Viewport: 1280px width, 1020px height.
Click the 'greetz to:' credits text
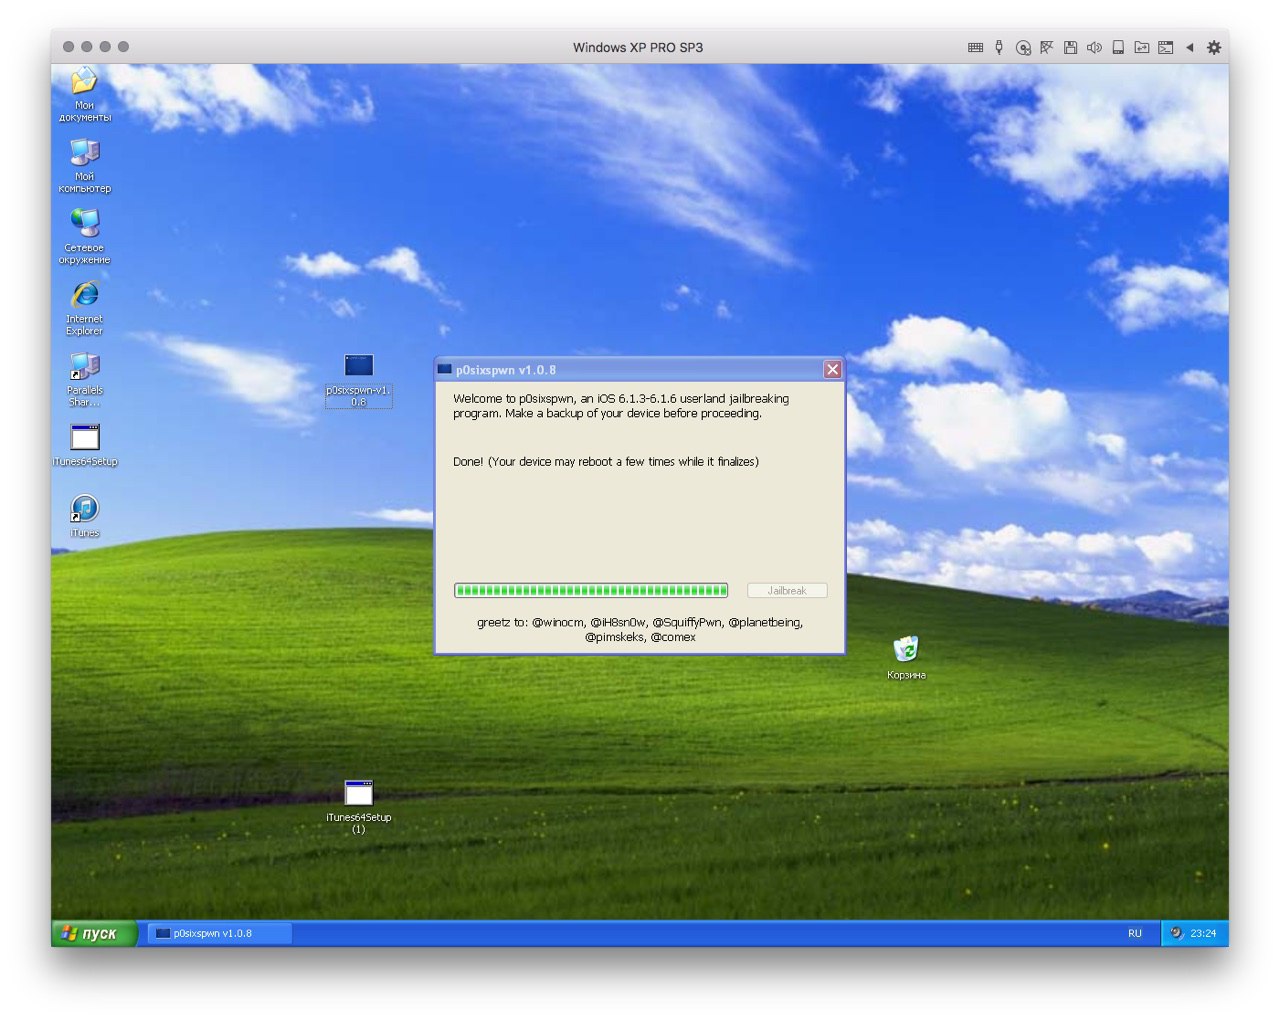click(640, 630)
